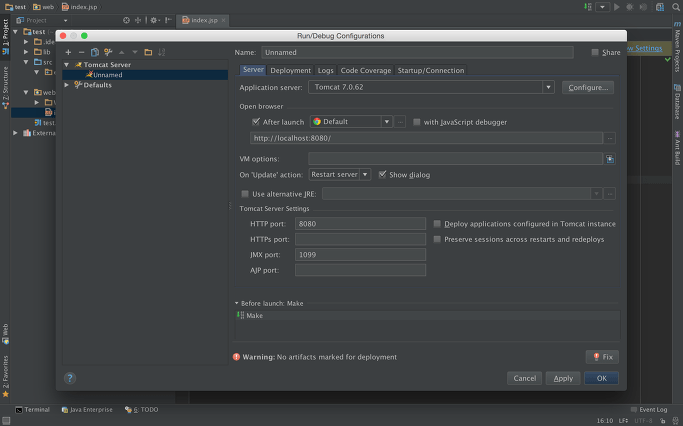Enable Use alternative JRE checkbox
683x426 pixels.
pos(245,193)
